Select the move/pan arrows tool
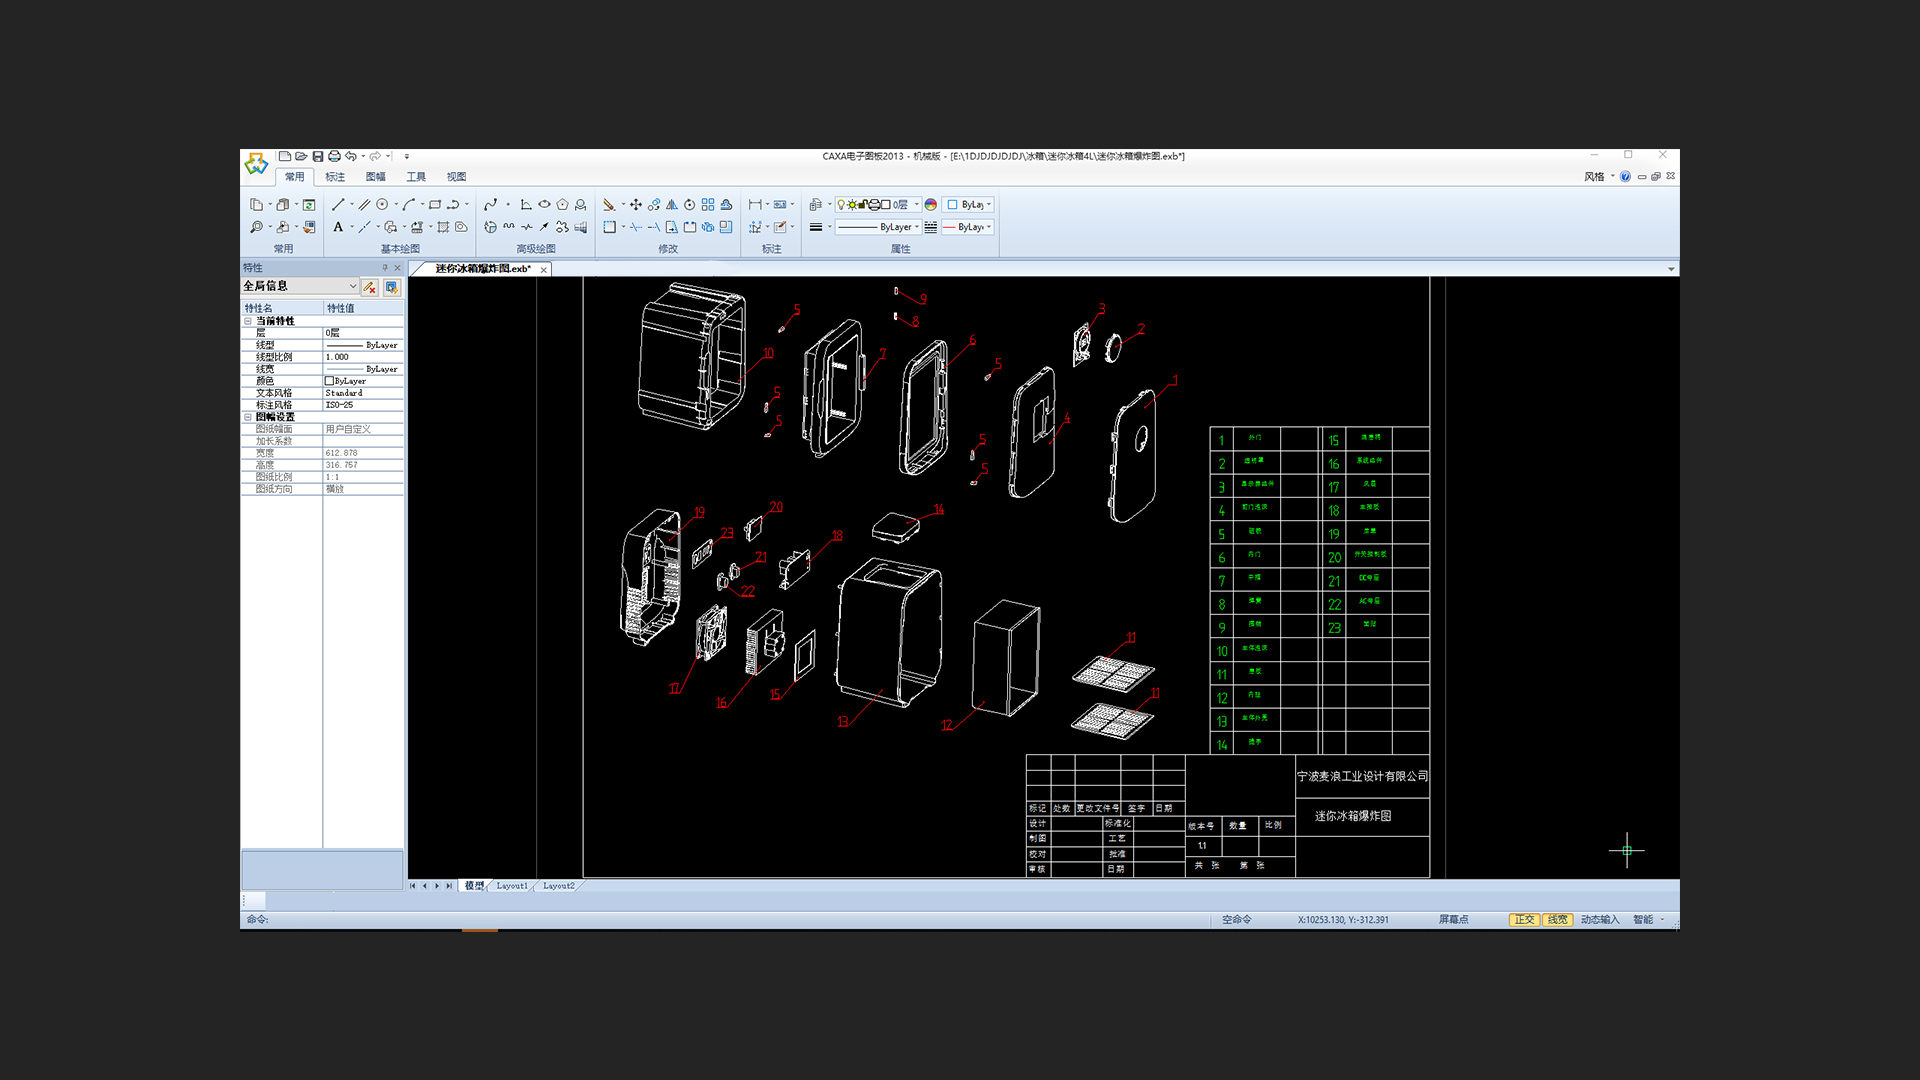 (636, 204)
